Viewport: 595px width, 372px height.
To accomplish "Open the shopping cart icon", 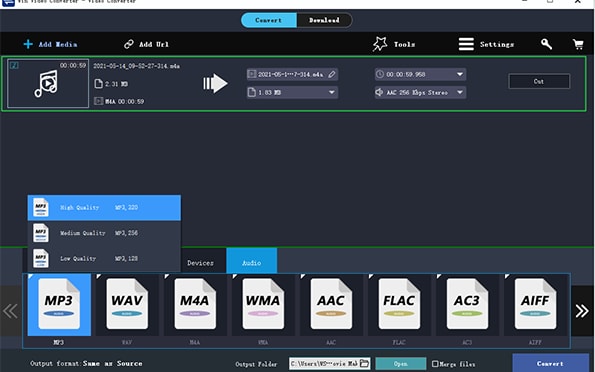I will point(578,44).
